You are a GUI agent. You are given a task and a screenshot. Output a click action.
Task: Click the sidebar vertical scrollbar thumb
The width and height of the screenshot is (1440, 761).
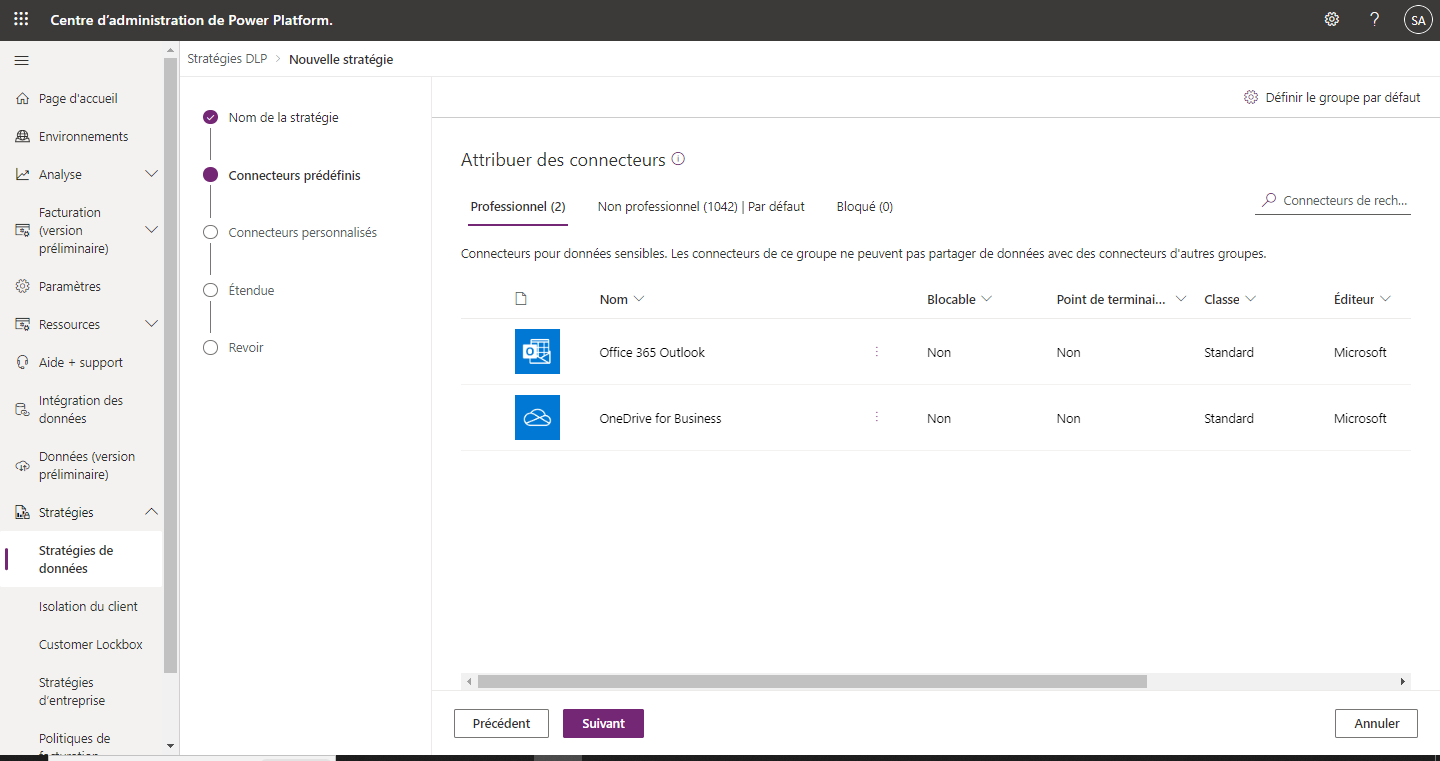170,367
